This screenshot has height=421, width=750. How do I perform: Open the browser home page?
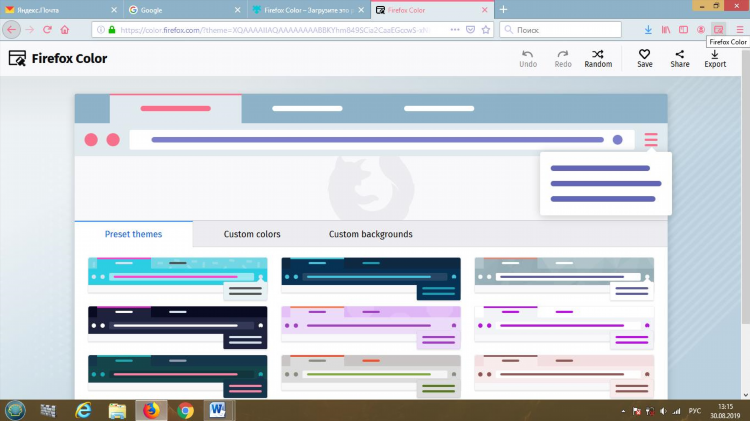[x=65, y=30]
